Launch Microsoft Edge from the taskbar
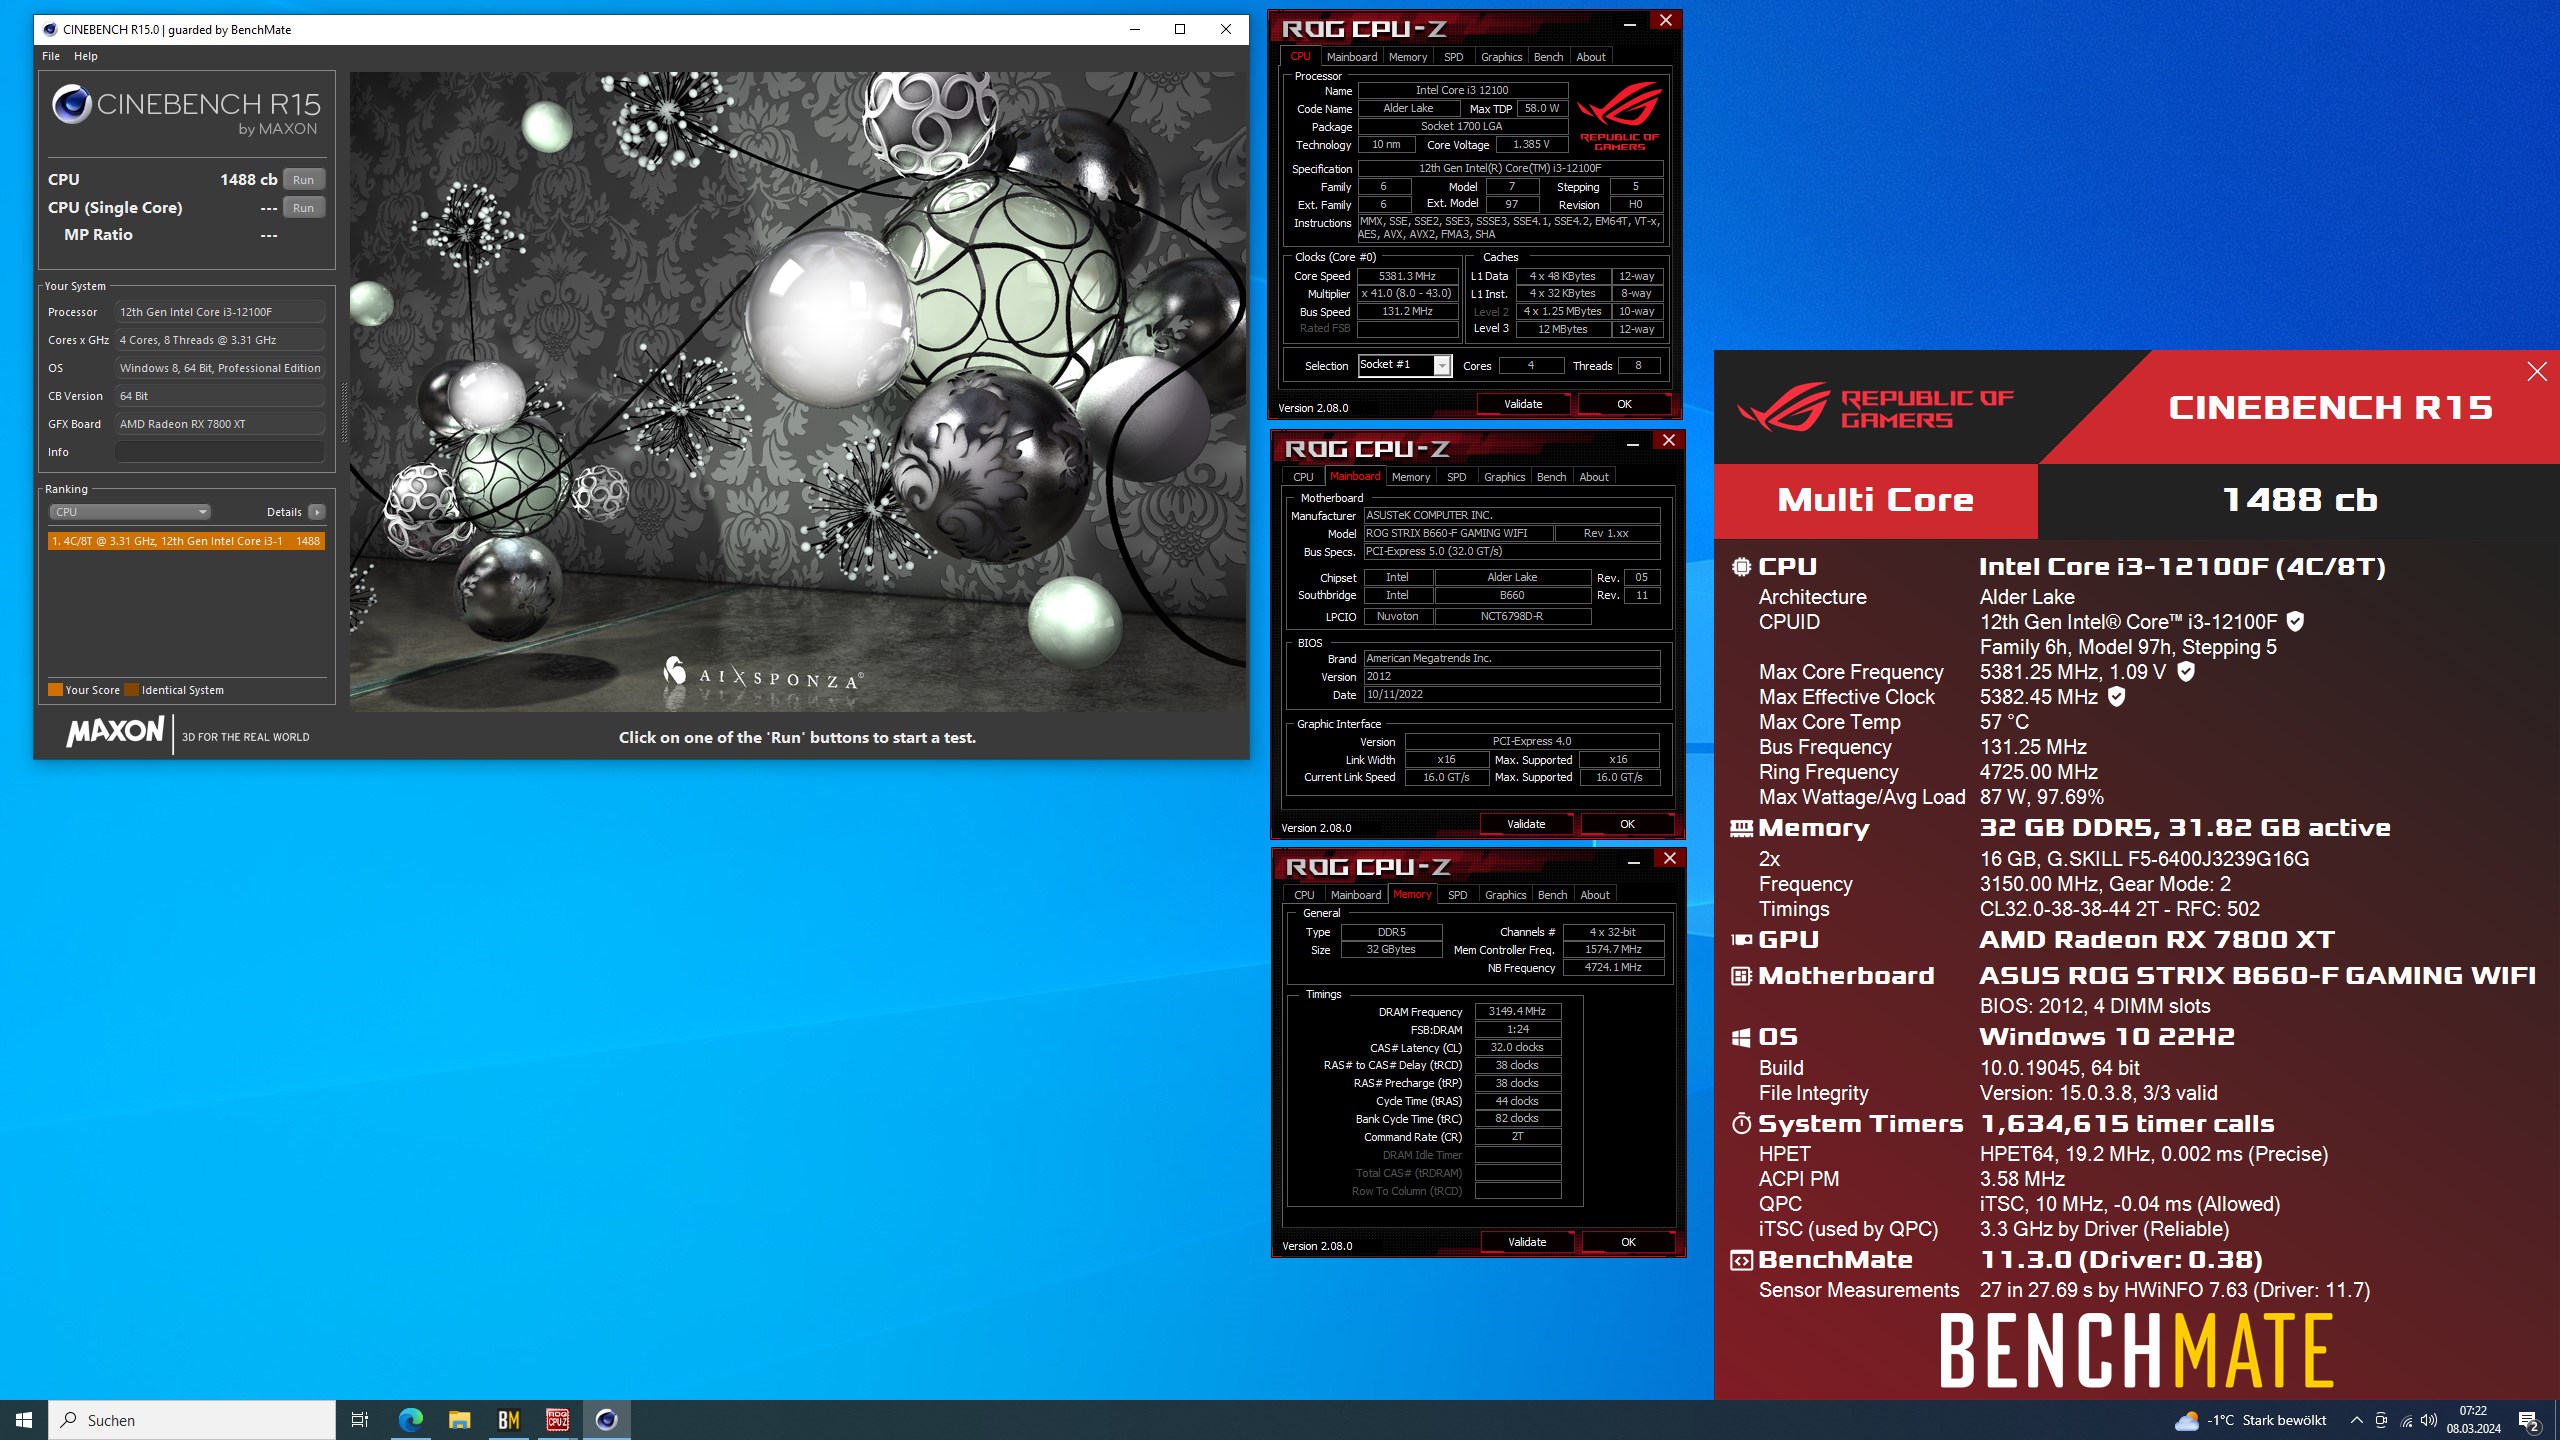Image resolution: width=2560 pixels, height=1440 pixels. pyautogui.click(x=410, y=1420)
